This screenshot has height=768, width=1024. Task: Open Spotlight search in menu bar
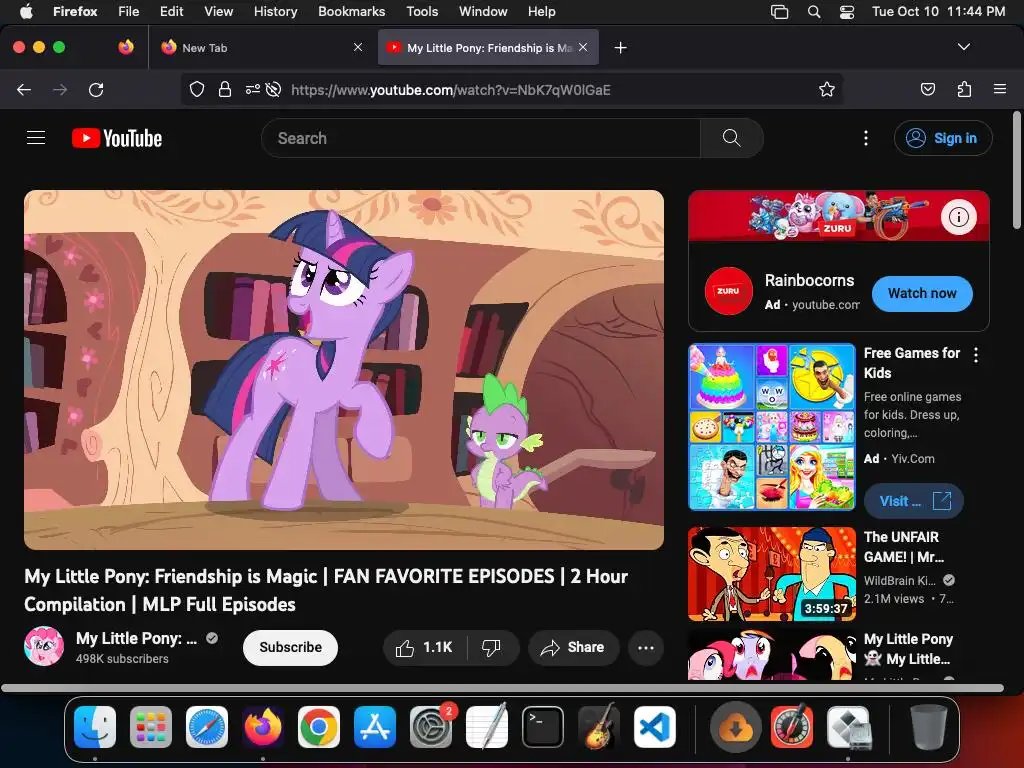click(814, 12)
